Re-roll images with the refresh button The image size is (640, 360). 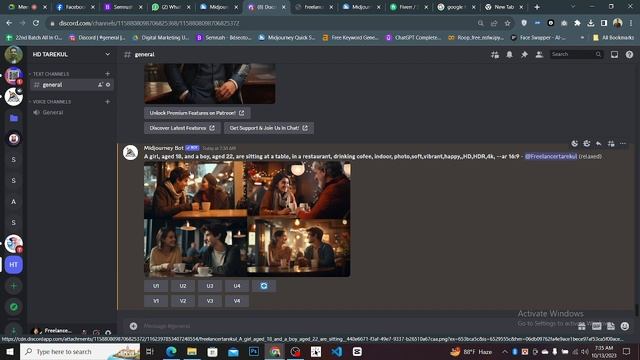coord(264,286)
